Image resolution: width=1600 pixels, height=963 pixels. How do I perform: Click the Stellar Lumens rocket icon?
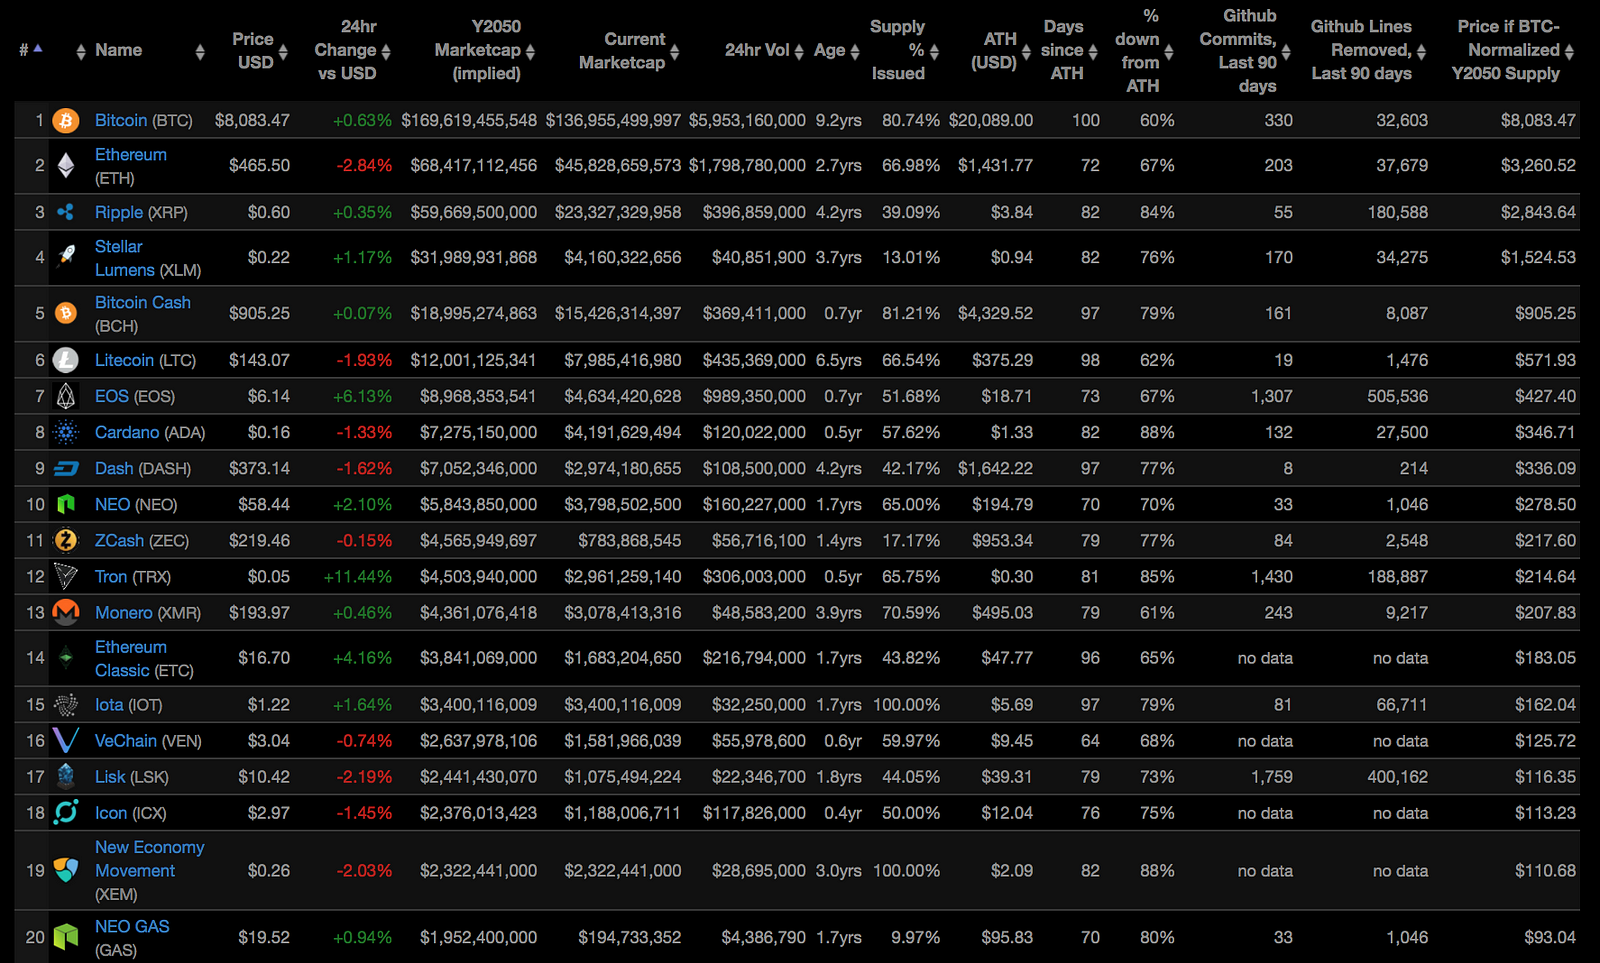(x=66, y=257)
